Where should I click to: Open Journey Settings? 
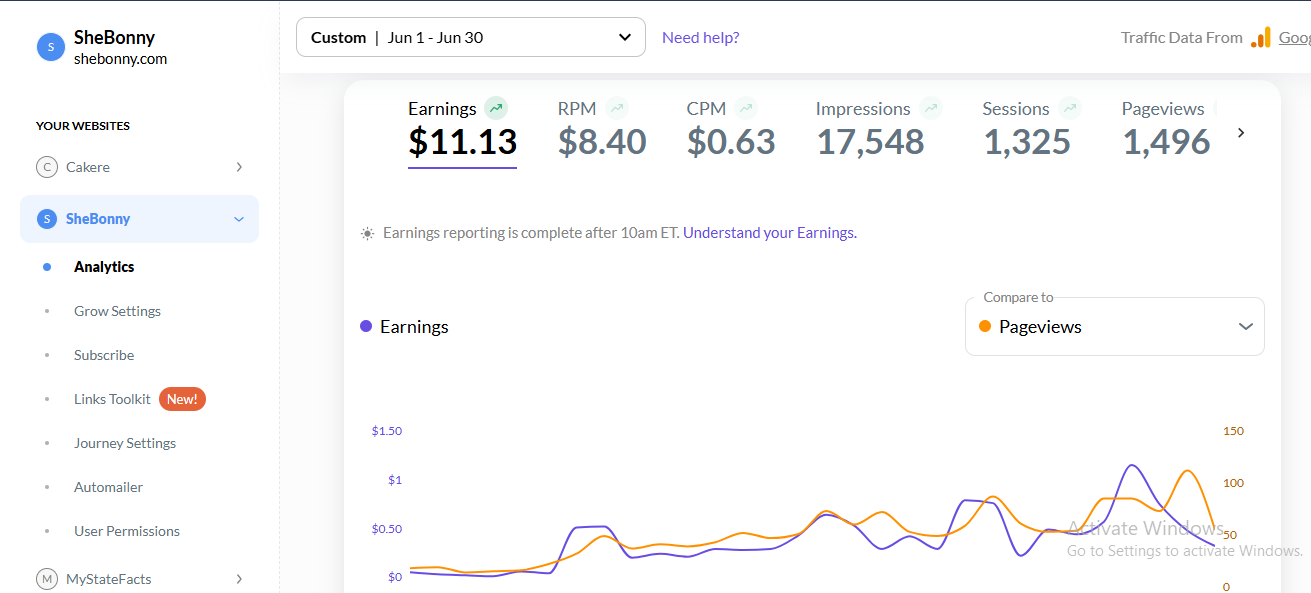(125, 443)
